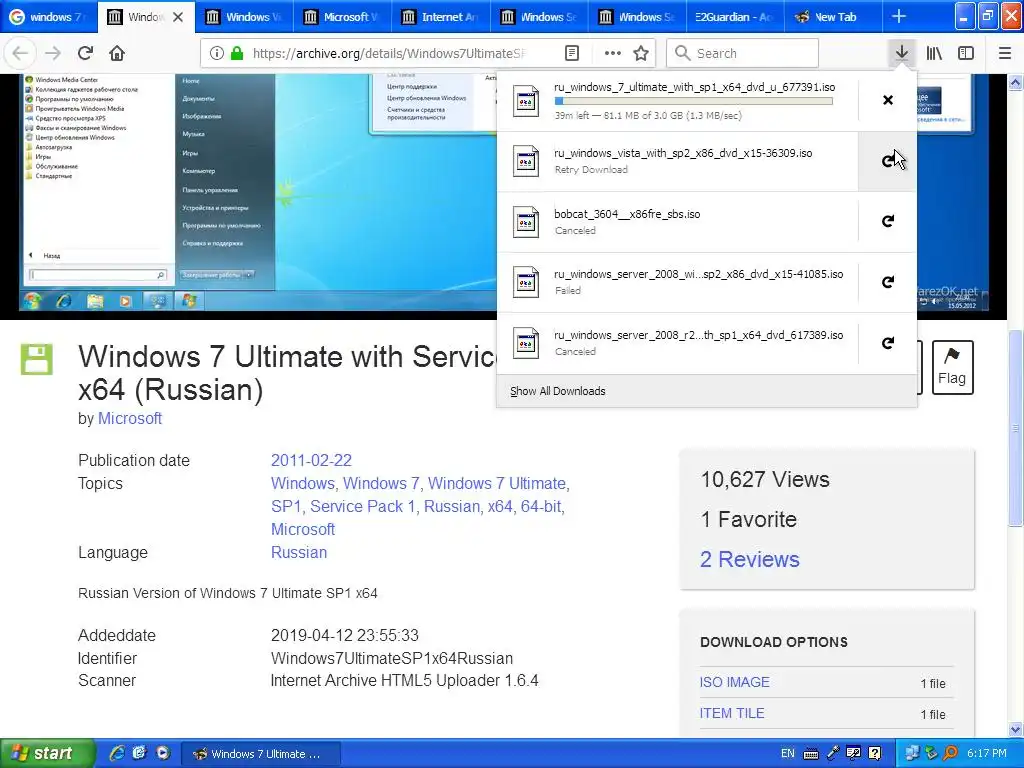Retry the ru_windows_vista iso download
Viewport: 1024px width, 768px height.
[888, 161]
